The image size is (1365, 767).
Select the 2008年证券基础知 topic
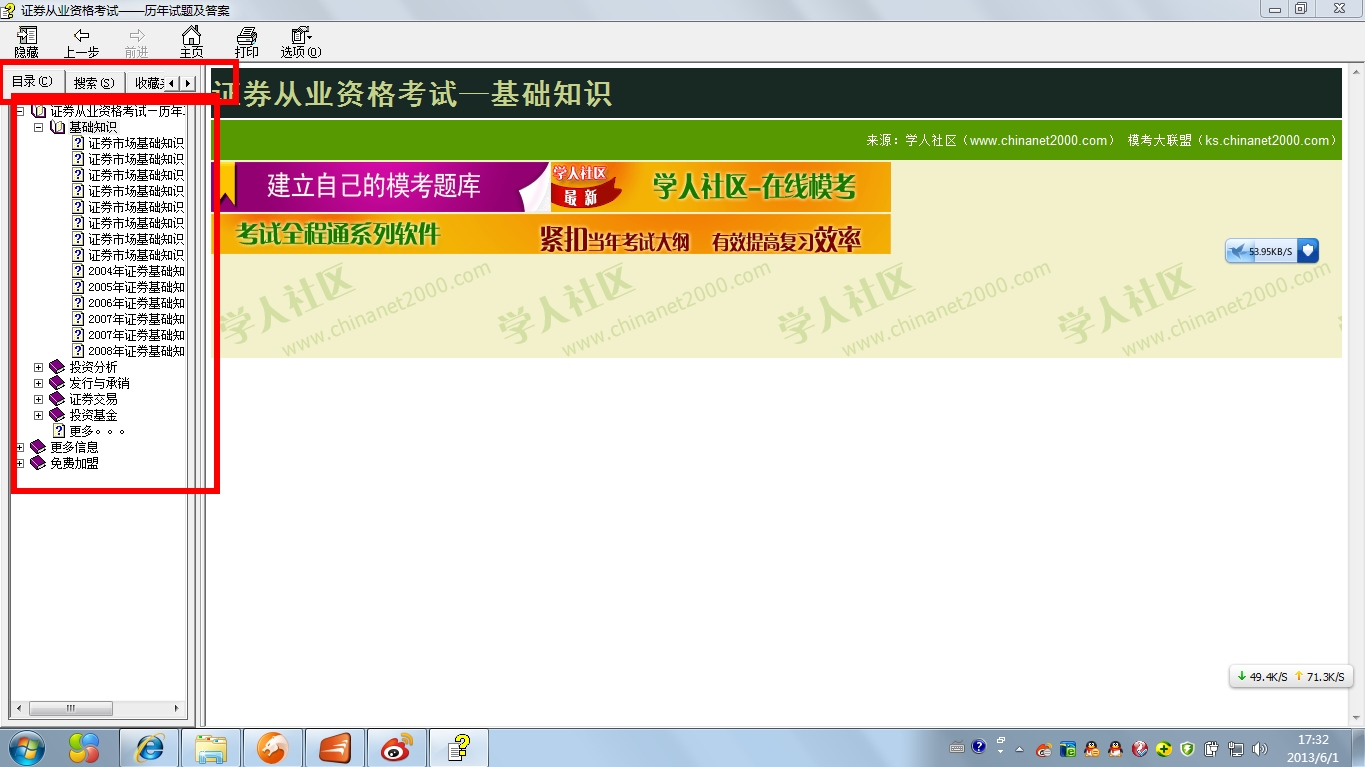136,351
